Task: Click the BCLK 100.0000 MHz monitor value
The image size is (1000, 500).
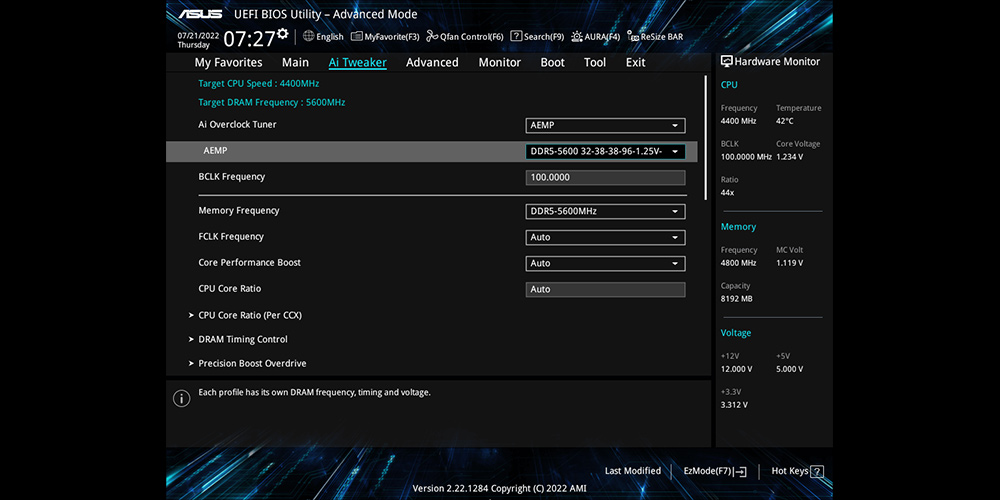Action: point(746,157)
